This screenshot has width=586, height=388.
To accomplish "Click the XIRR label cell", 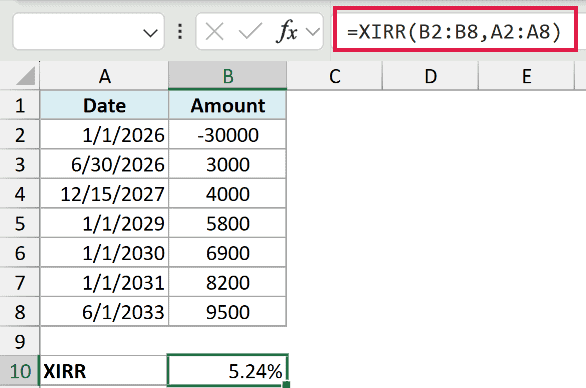I will point(104,371).
